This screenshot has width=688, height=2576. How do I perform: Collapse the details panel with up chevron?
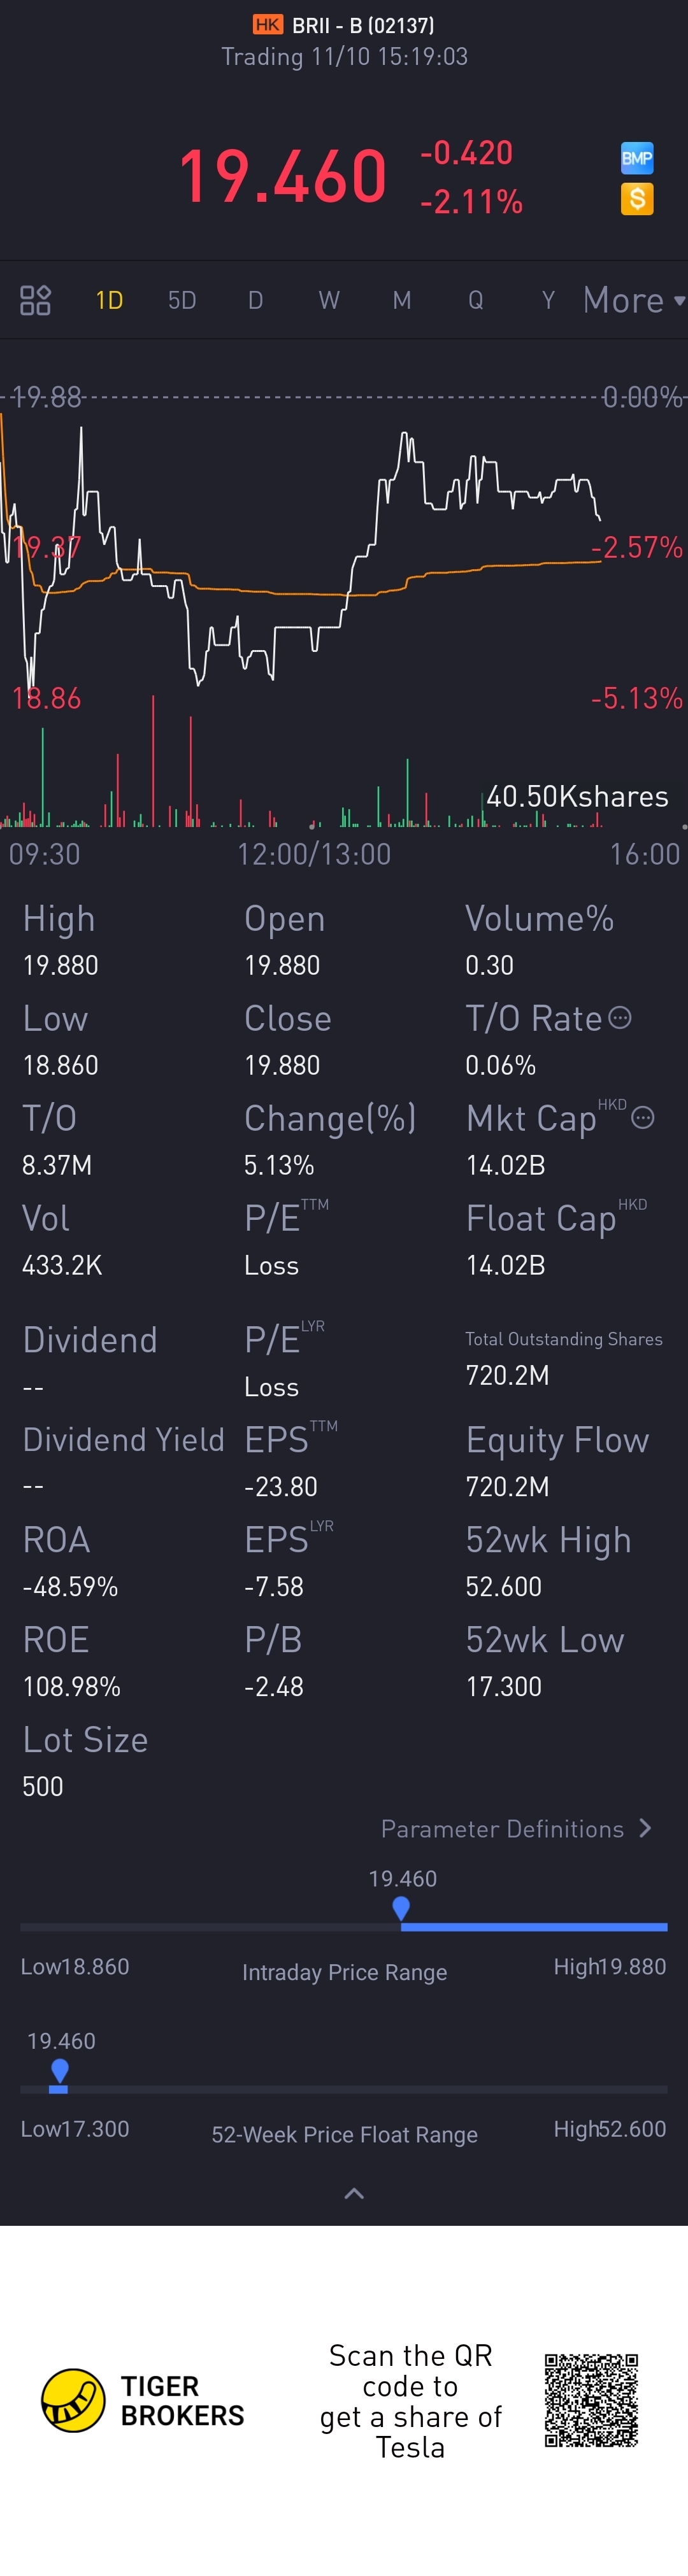tap(354, 2193)
